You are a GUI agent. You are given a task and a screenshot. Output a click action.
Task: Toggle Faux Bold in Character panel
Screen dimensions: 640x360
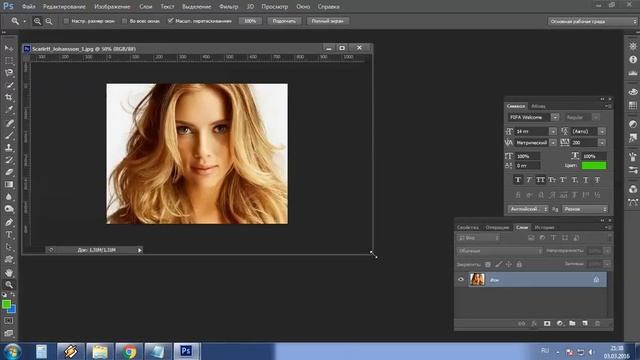pos(518,180)
